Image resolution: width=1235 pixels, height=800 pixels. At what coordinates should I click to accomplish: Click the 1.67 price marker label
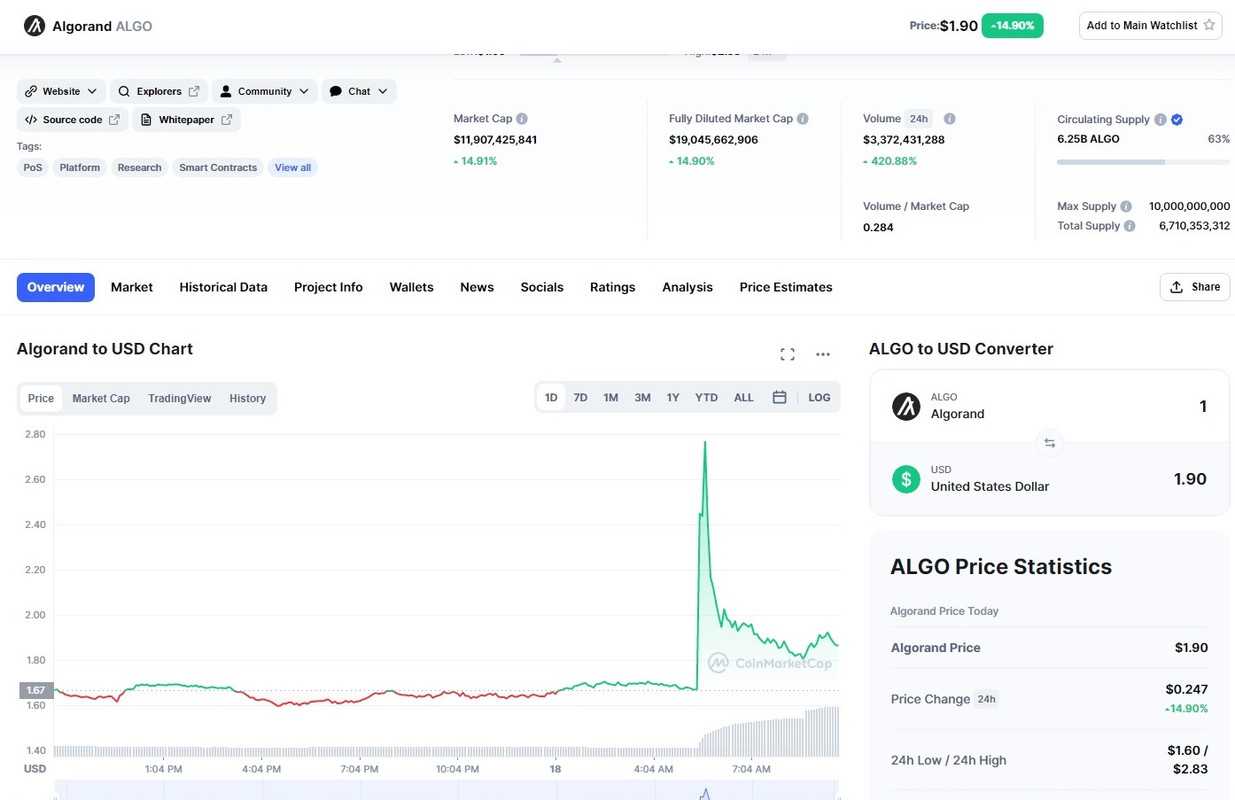35,690
